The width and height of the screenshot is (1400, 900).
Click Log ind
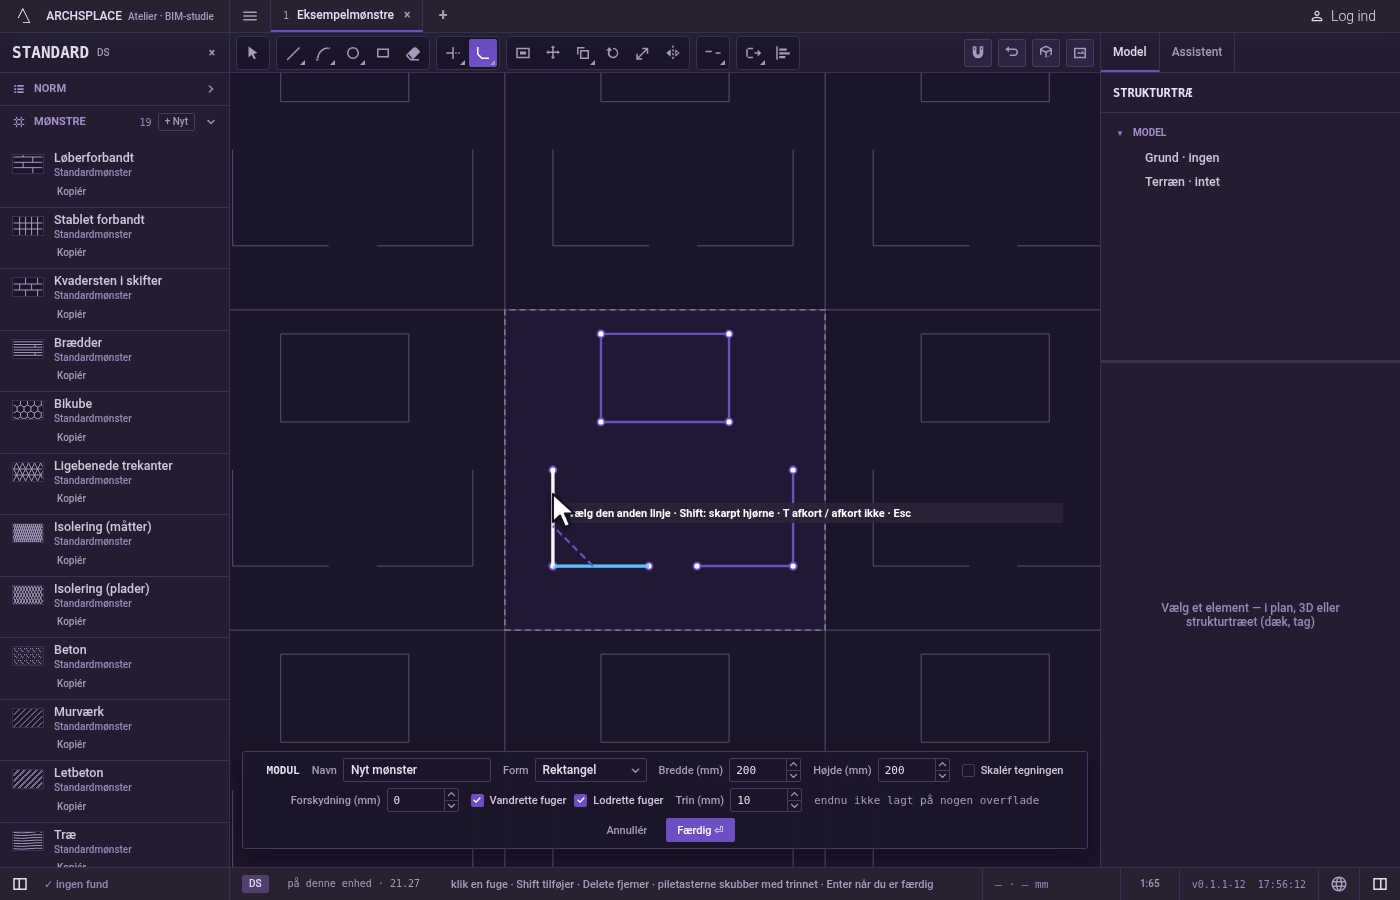click(x=1344, y=16)
